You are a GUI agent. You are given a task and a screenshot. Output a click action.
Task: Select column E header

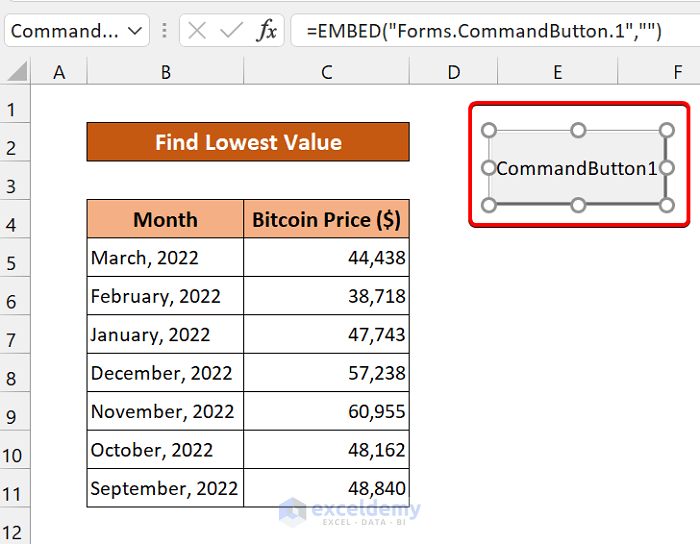pyautogui.click(x=558, y=71)
